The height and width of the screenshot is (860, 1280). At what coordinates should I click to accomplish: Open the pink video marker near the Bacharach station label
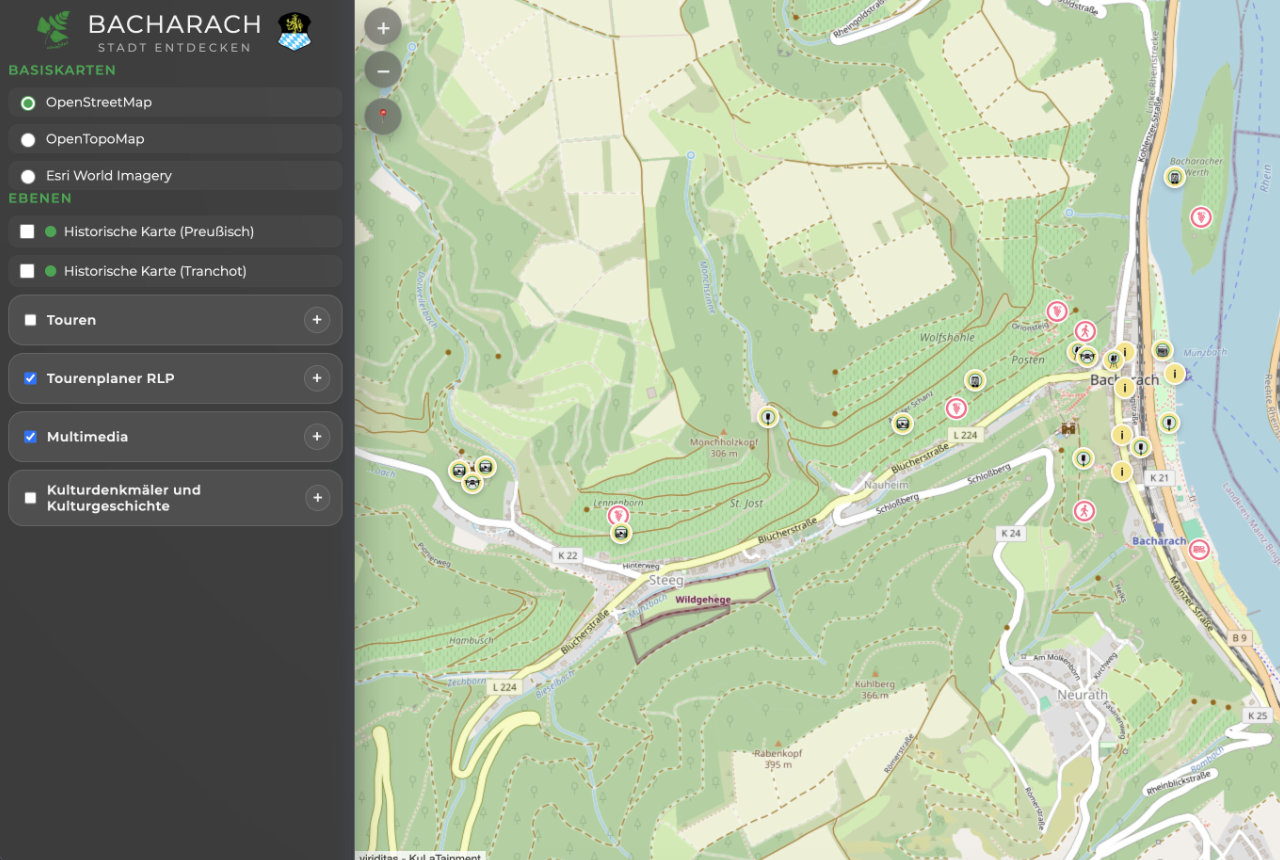pos(1198,548)
